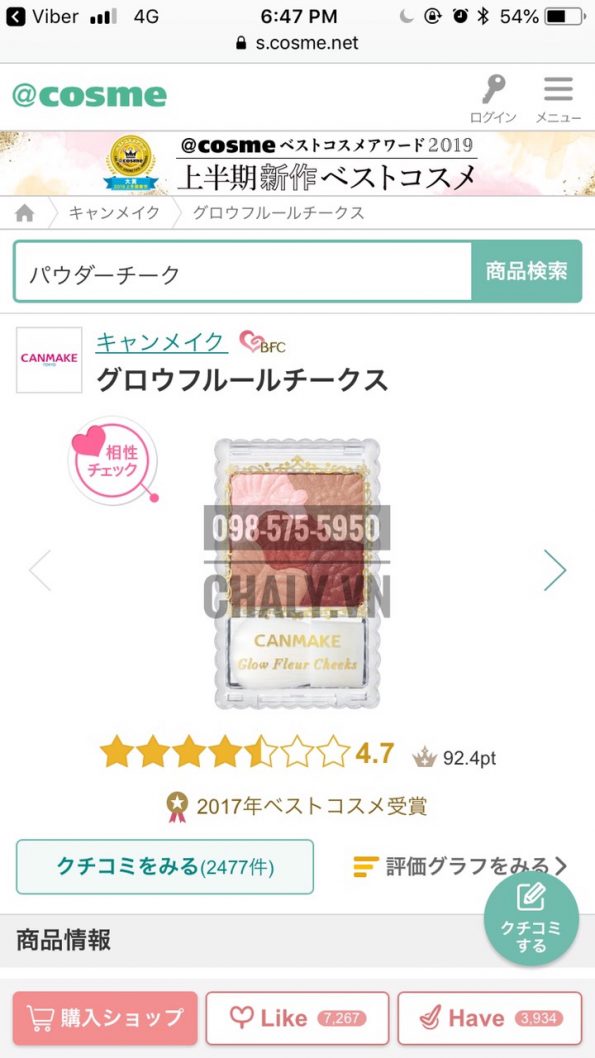The height and width of the screenshot is (1058, 595).
Task: Show previous product image with left arrow
Action: pos(40,570)
